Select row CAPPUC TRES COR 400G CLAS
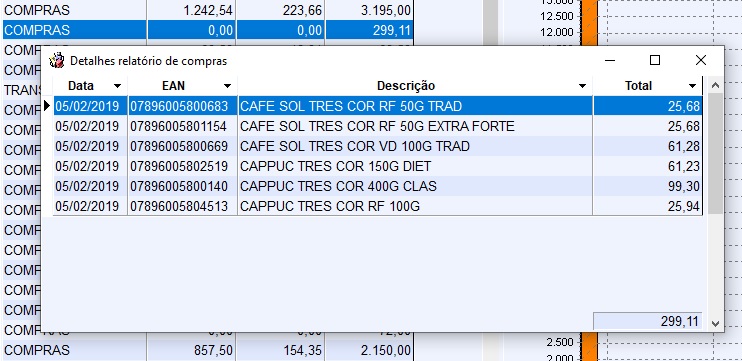Viewport: 742px width, 361px height. tap(377, 186)
